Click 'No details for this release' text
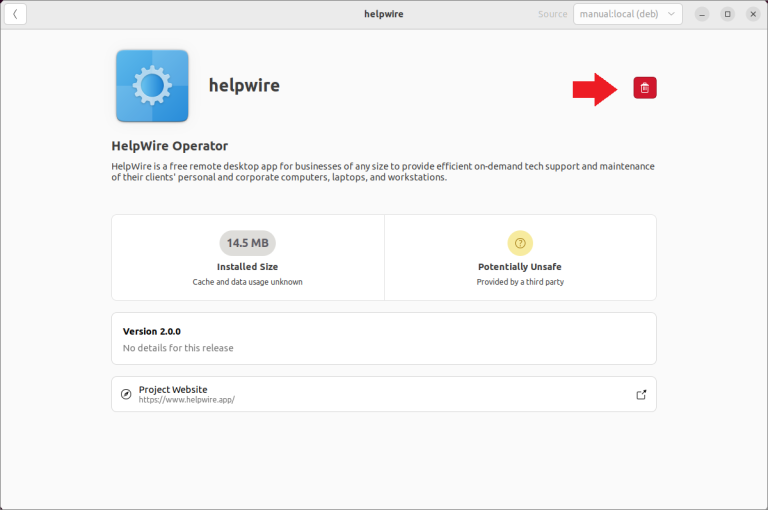Screen dimensions: 768x510 [178, 348]
